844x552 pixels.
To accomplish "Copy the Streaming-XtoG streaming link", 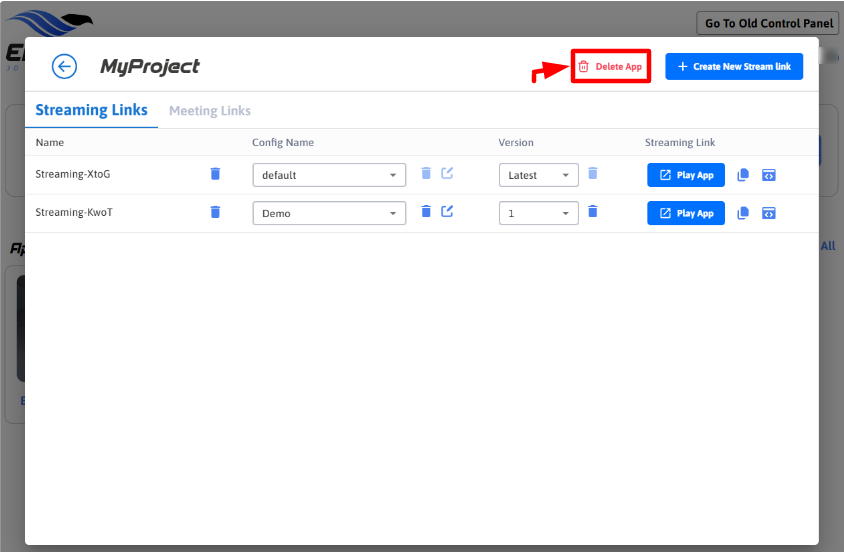I will (743, 175).
